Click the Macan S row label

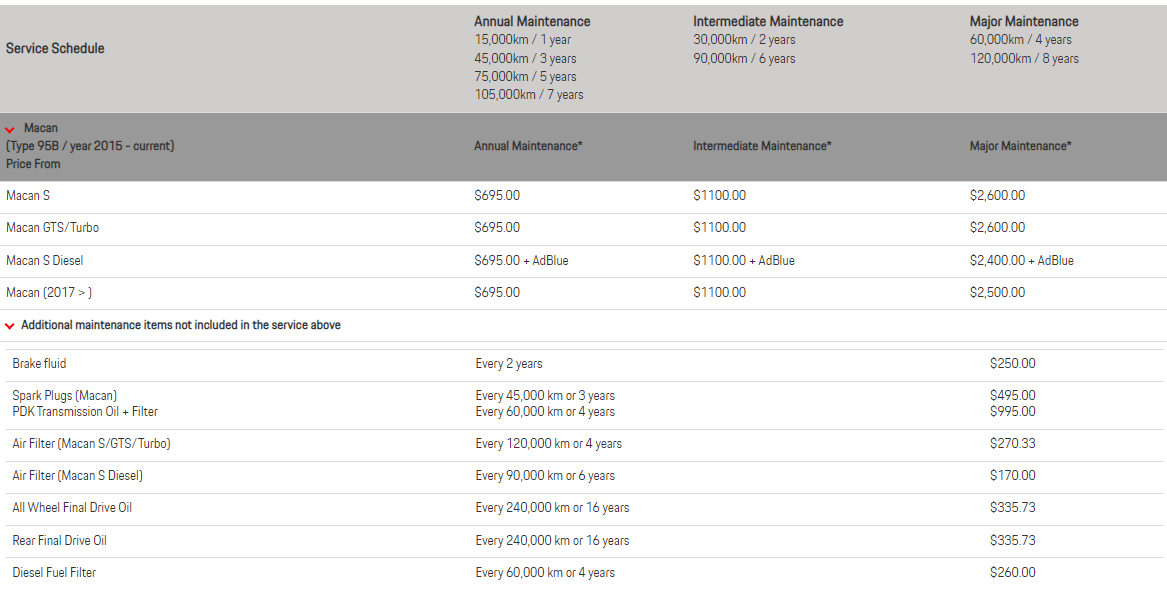click(x=28, y=196)
